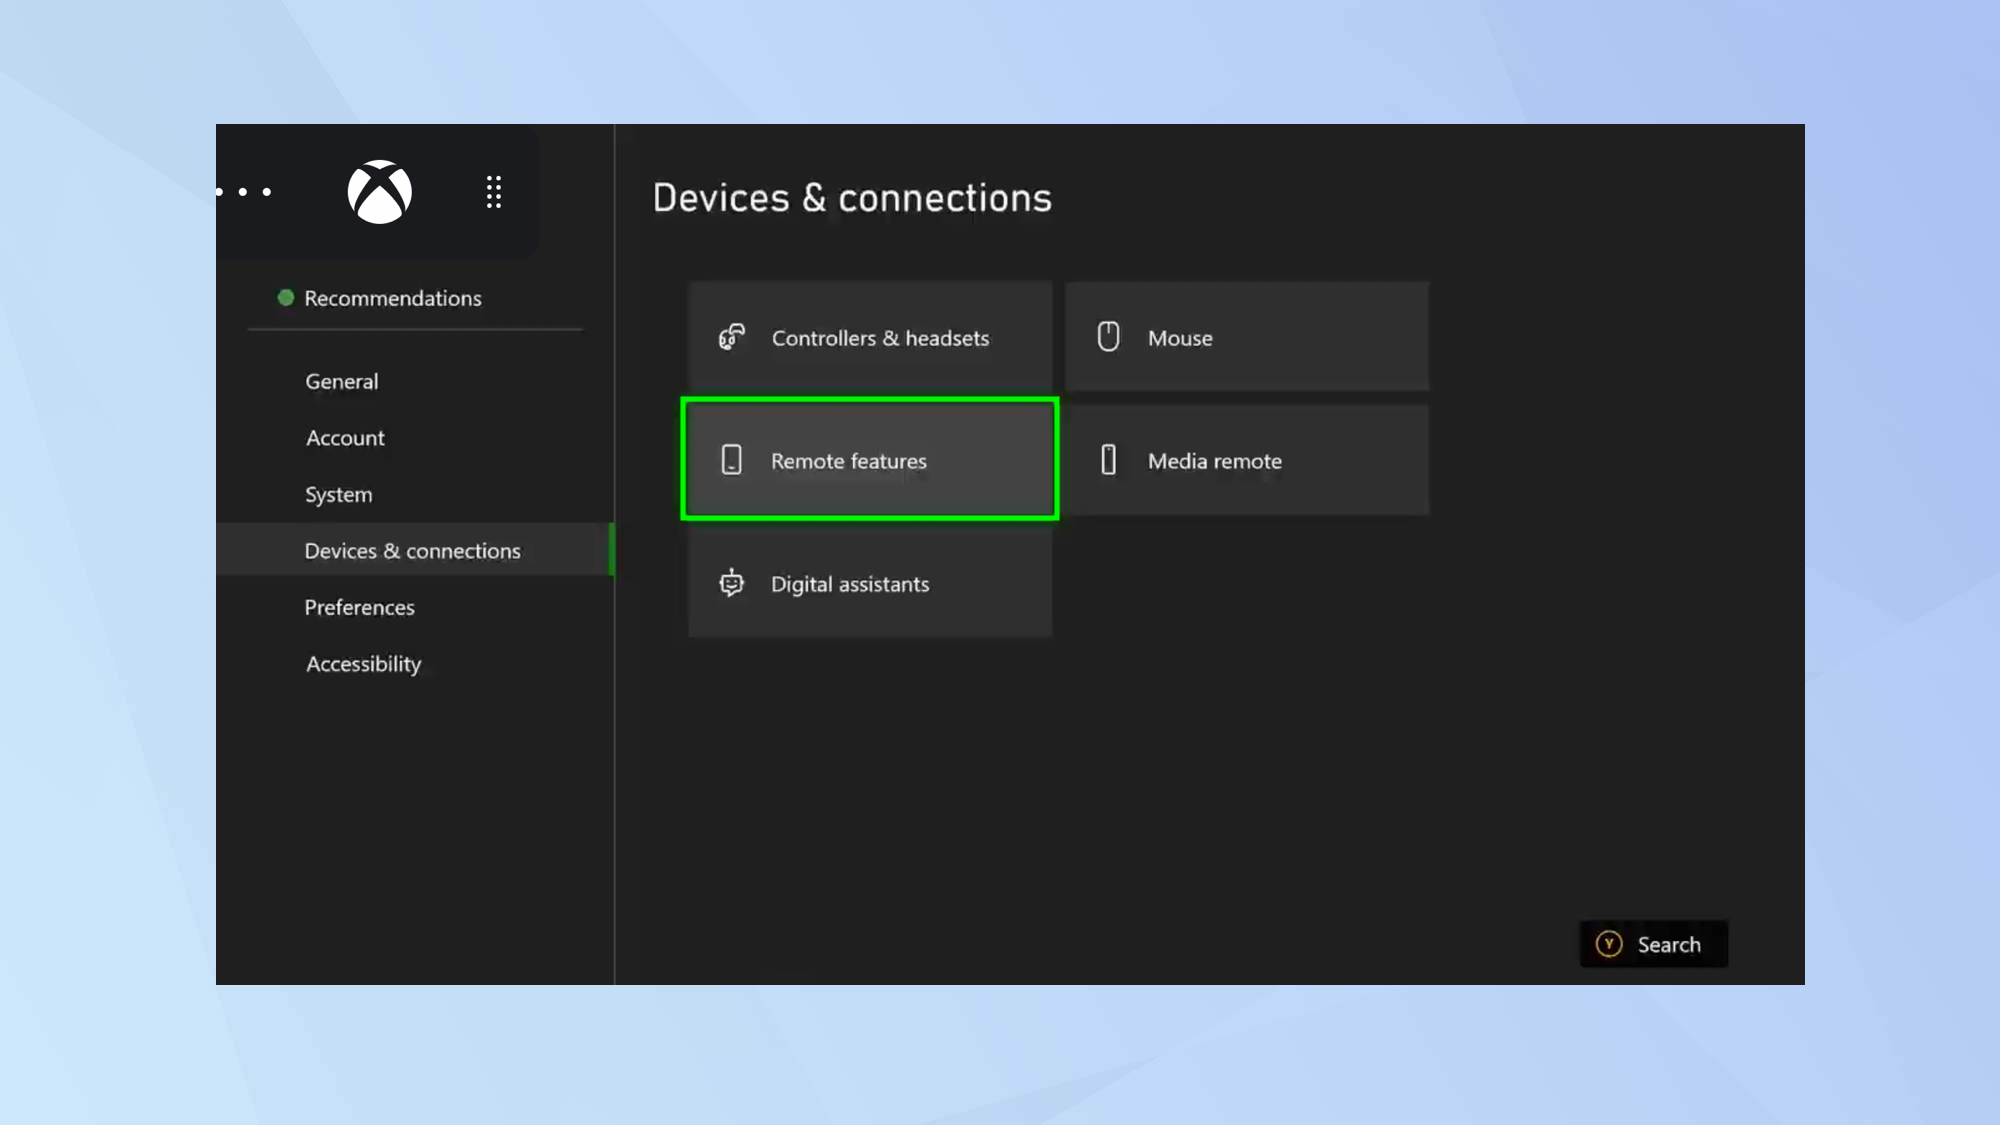Select Remote features option
2000x1125 pixels.
pyautogui.click(x=870, y=459)
